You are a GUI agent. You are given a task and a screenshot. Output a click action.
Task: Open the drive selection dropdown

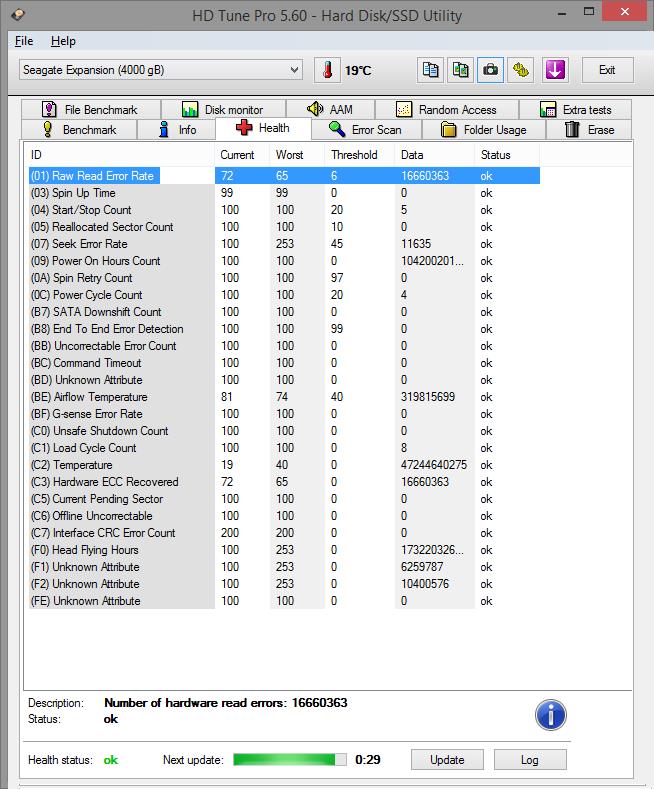click(x=161, y=70)
